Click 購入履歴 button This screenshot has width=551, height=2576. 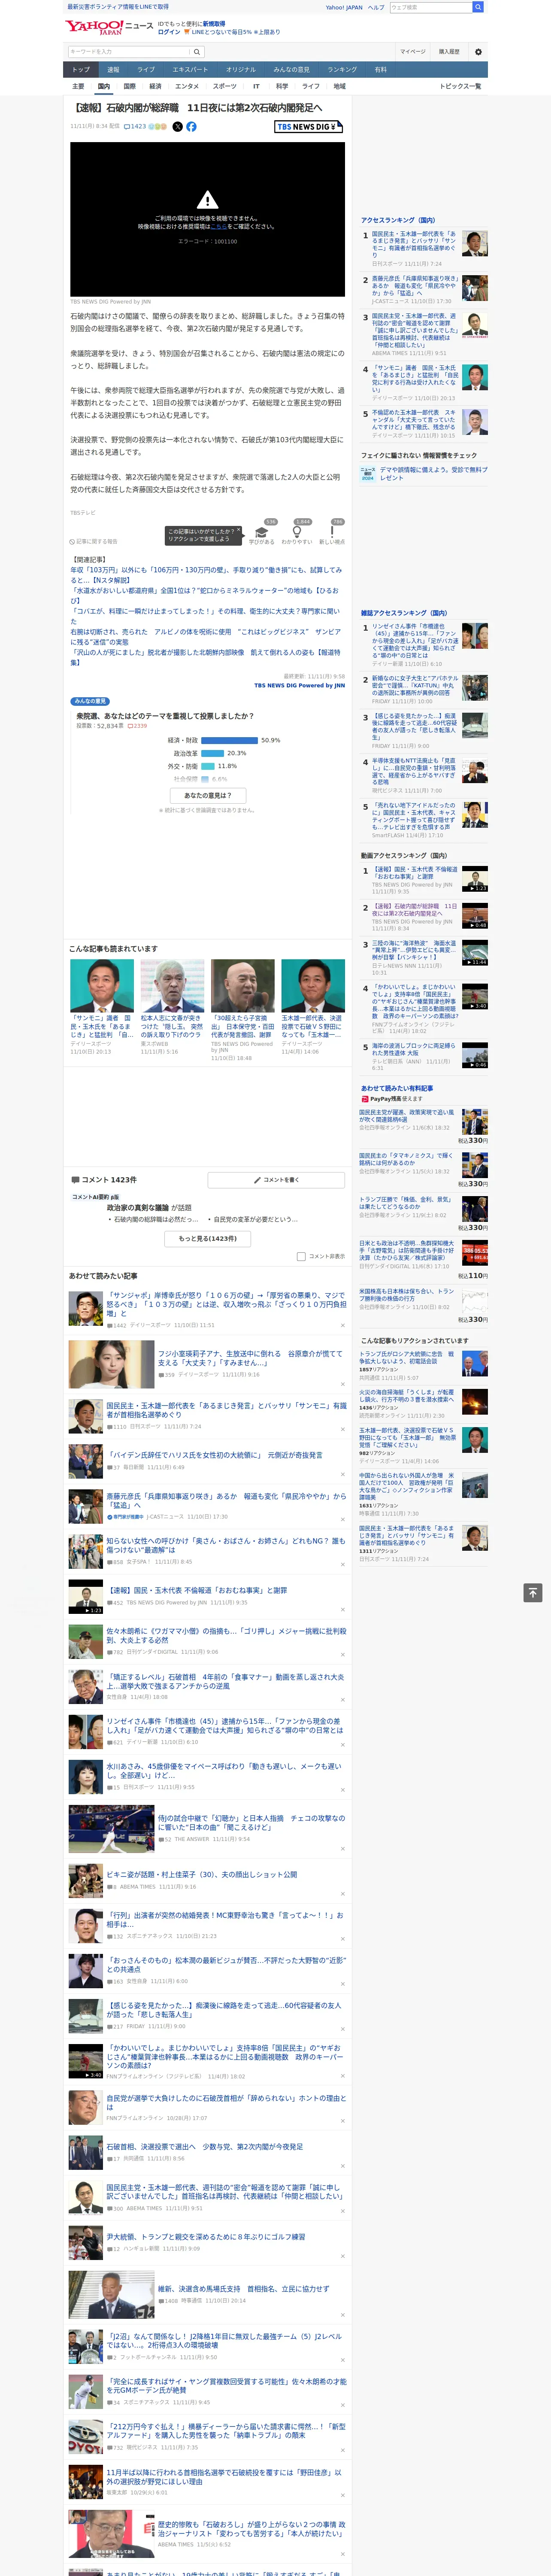(449, 51)
